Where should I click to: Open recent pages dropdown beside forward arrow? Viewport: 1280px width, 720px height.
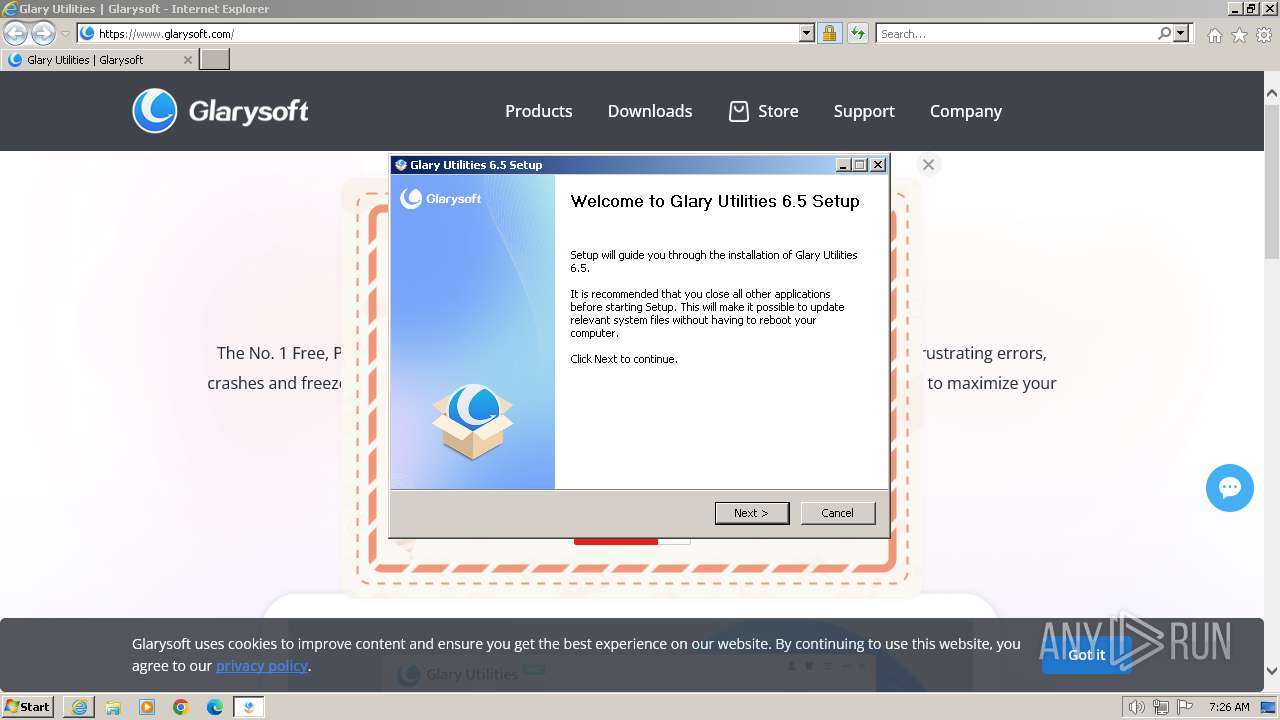(65, 34)
